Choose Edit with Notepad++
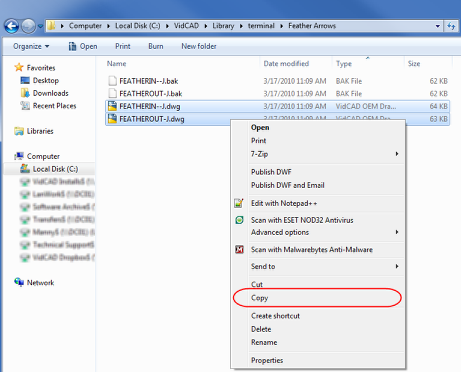 tap(284, 203)
